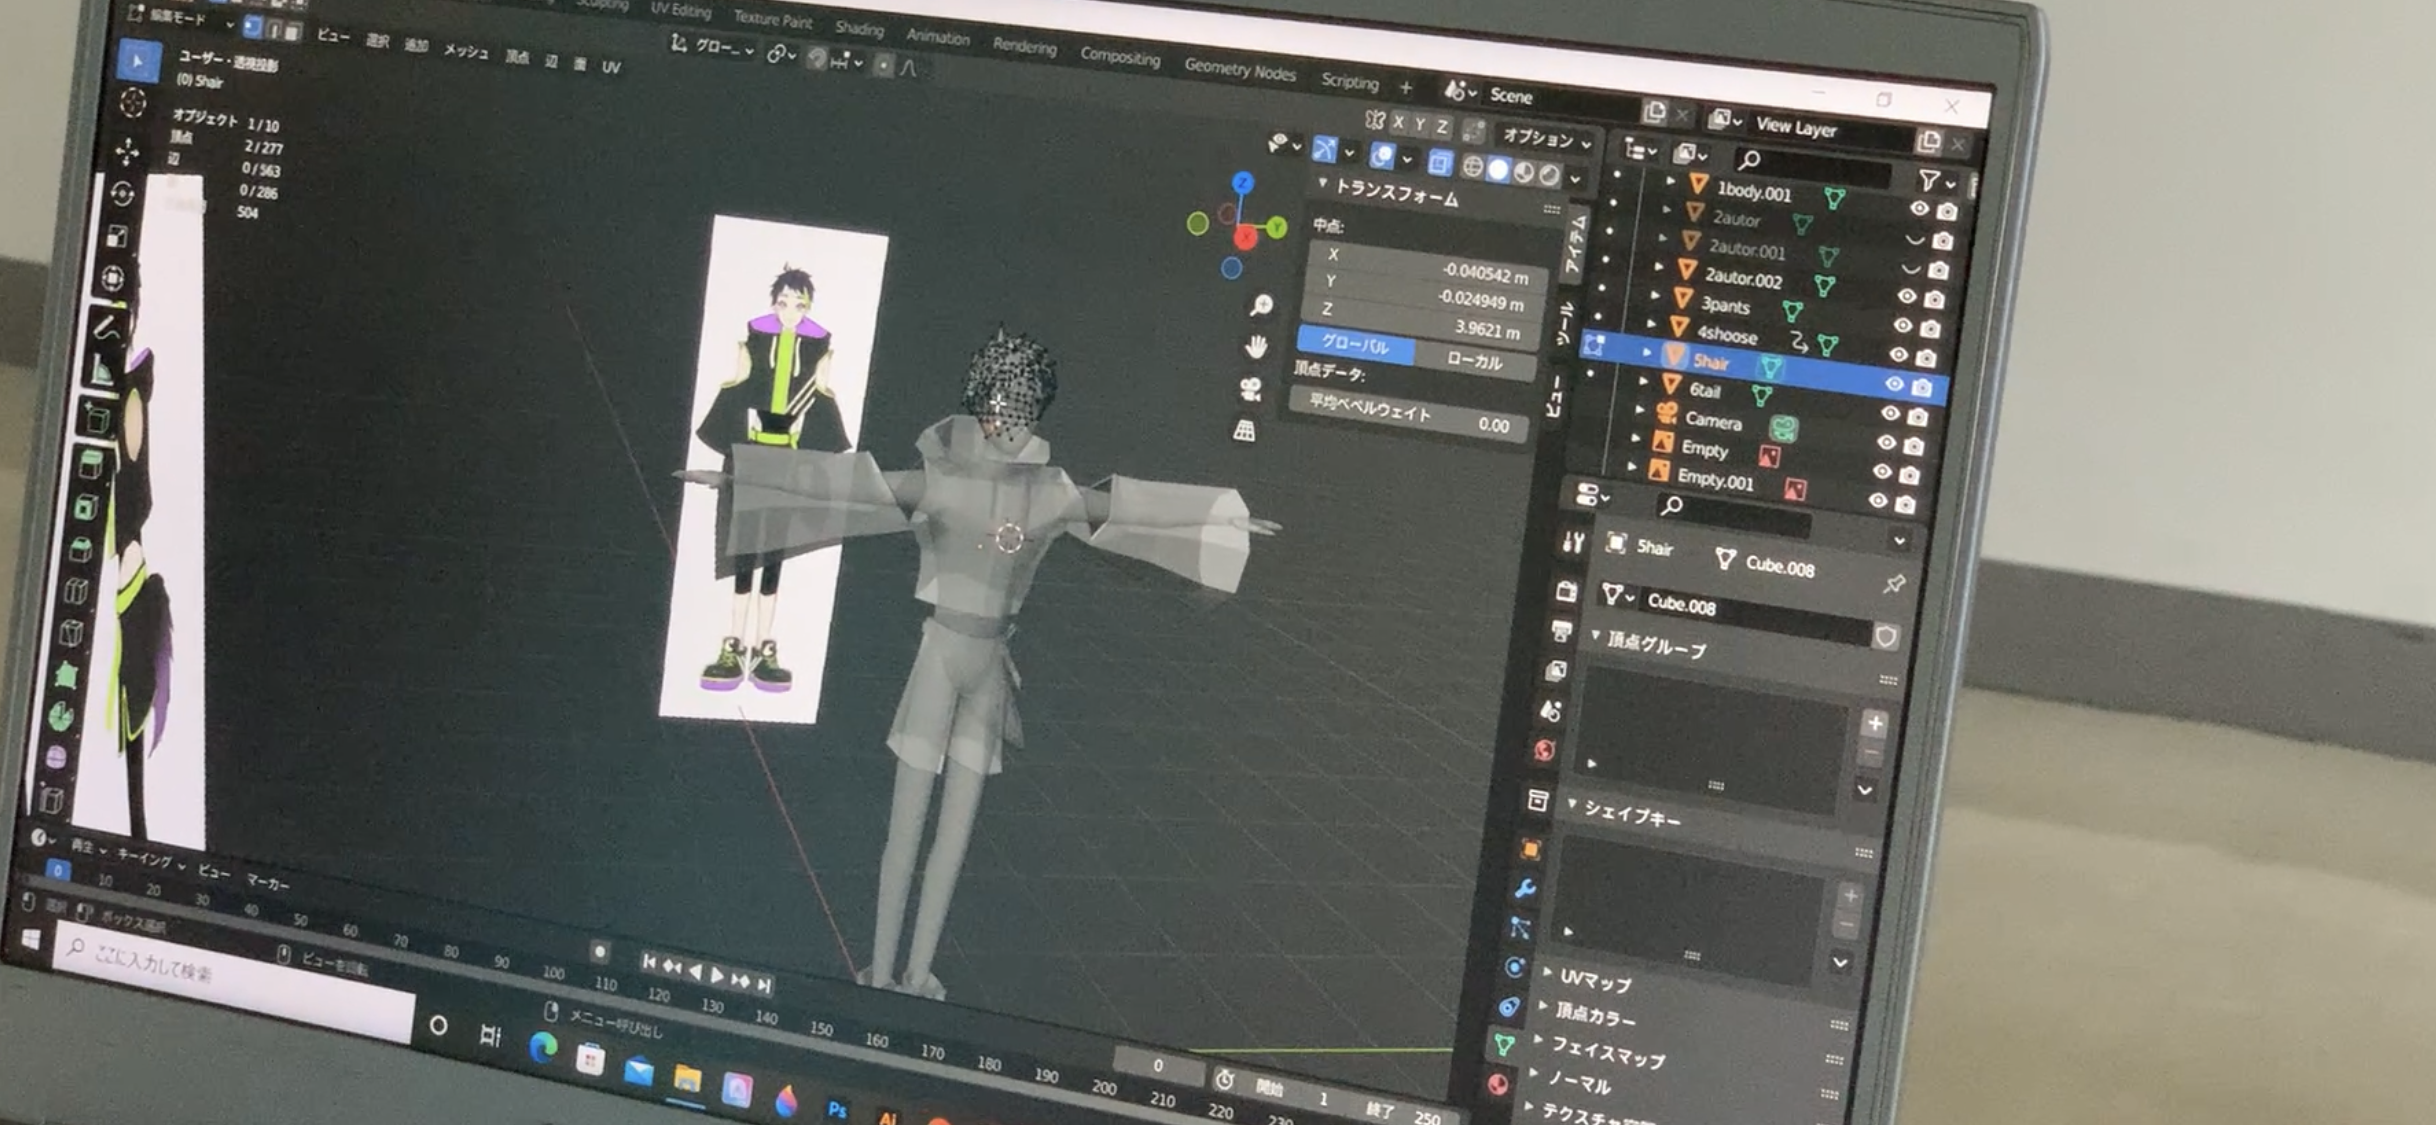Select the cursor tool in the Blender toolbar
This screenshot has height=1125, width=2436.
(133, 104)
